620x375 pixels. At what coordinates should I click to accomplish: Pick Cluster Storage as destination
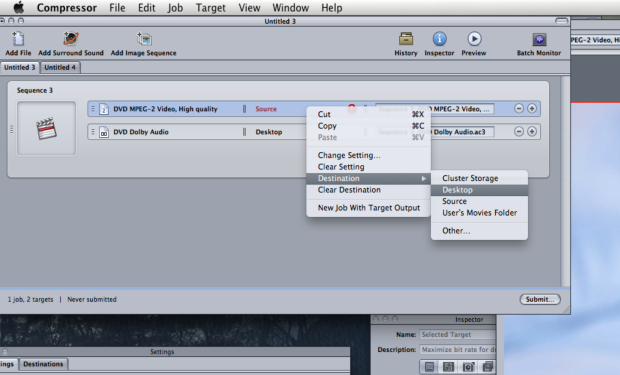pyautogui.click(x=479, y=178)
